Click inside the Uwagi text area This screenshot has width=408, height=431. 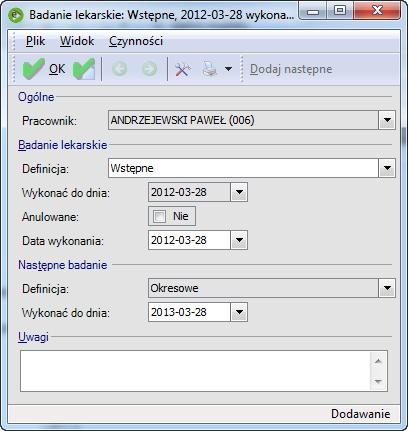[x=195, y=371]
